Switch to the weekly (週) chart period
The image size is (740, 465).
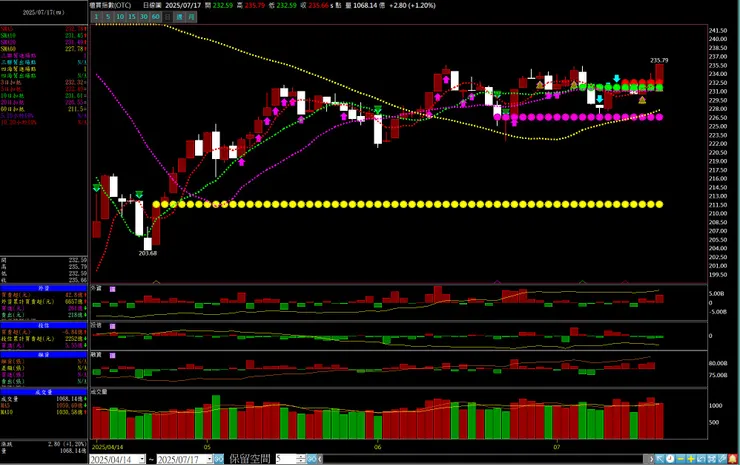coord(179,17)
